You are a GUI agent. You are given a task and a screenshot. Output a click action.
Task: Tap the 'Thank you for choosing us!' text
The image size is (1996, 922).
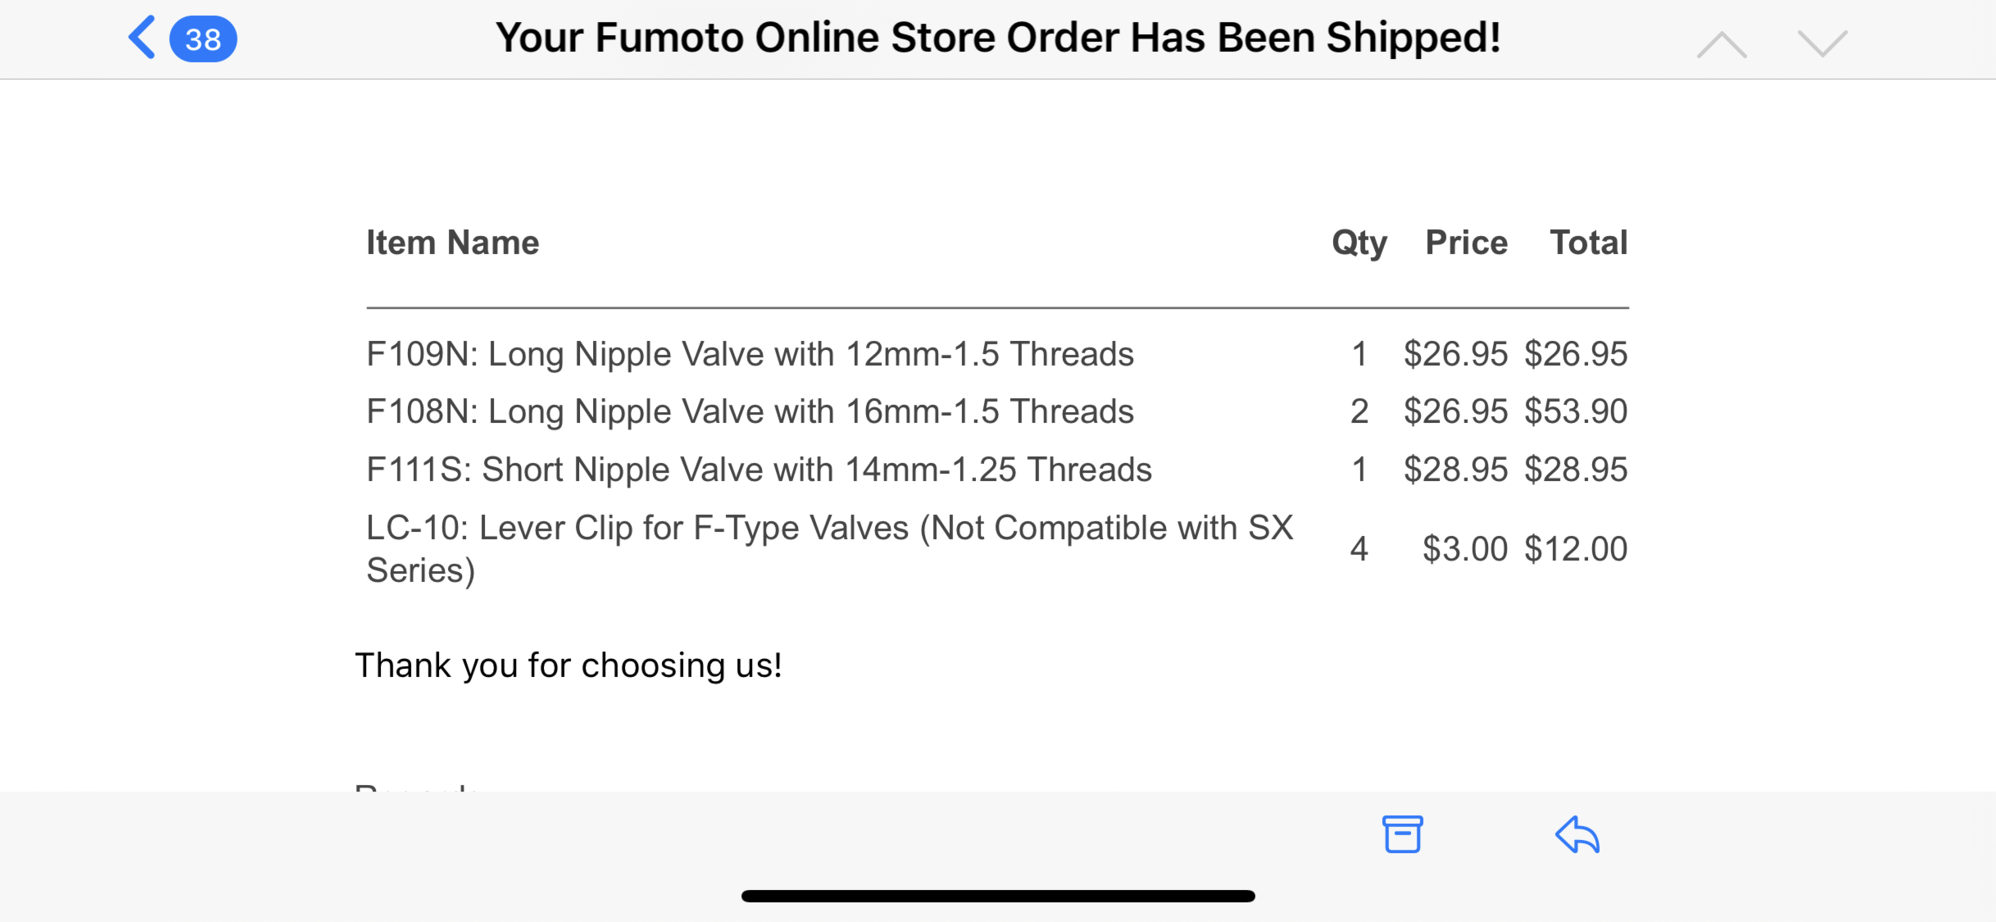[568, 665]
